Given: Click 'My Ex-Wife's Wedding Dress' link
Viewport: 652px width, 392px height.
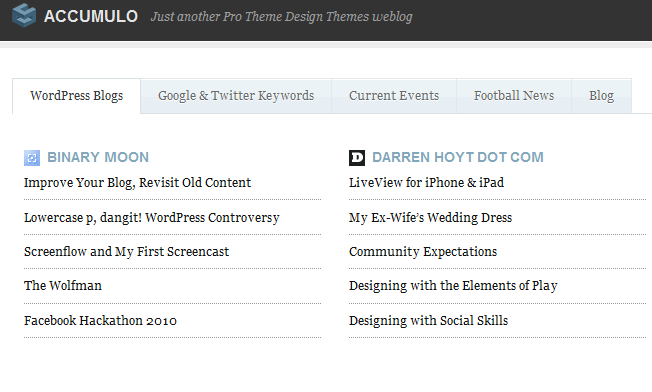Looking at the screenshot, I should pos(430,218).
